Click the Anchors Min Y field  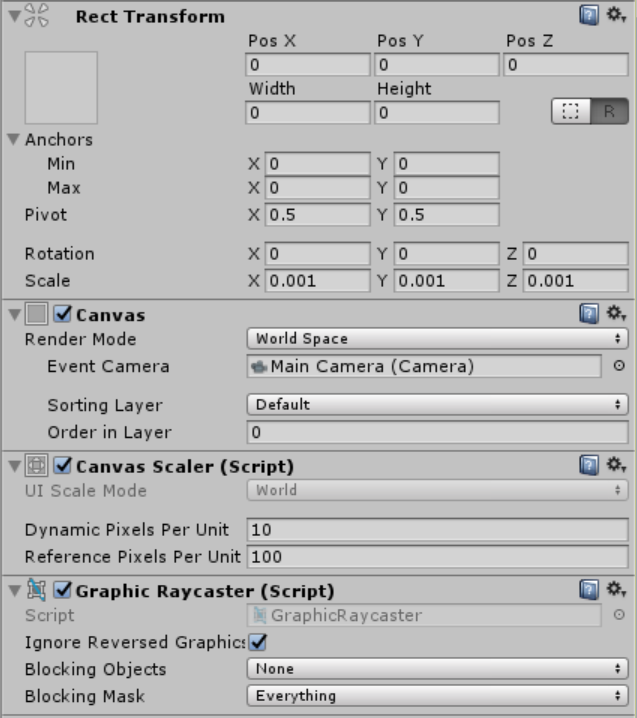[x=446, y=164]
